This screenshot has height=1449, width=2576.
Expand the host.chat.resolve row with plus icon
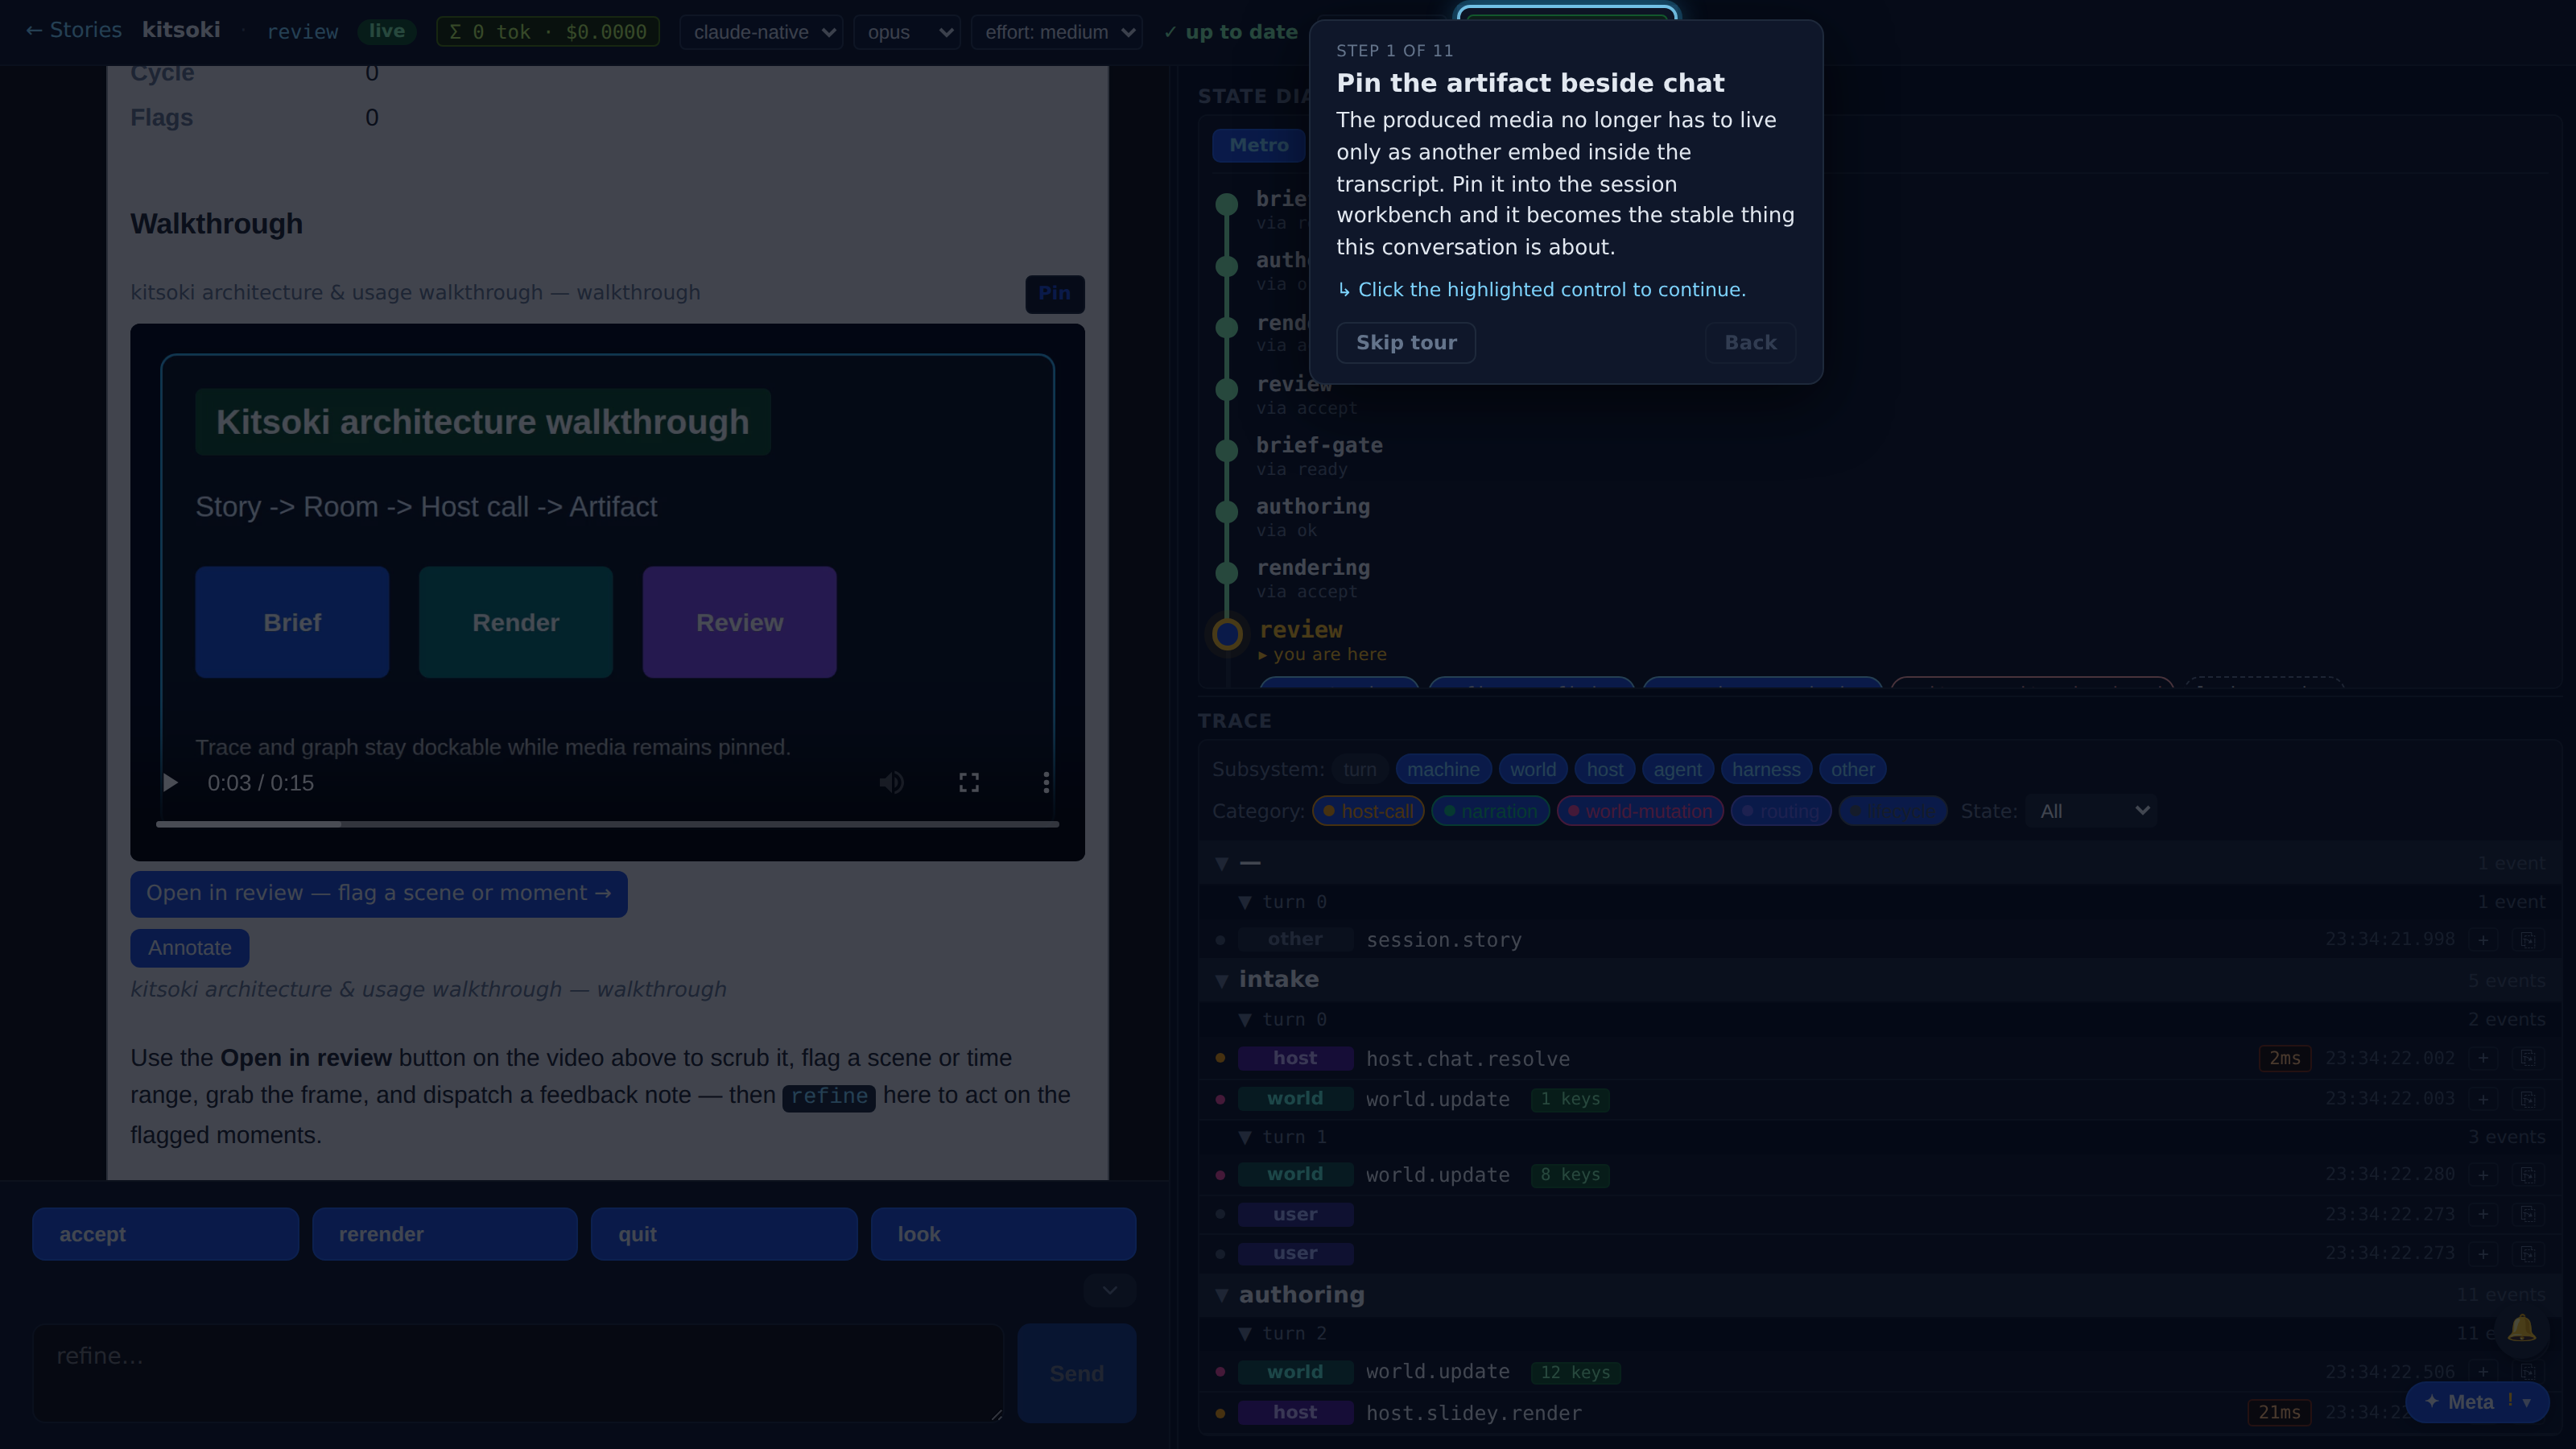pyautogui.click(x=2483, y=1058)
